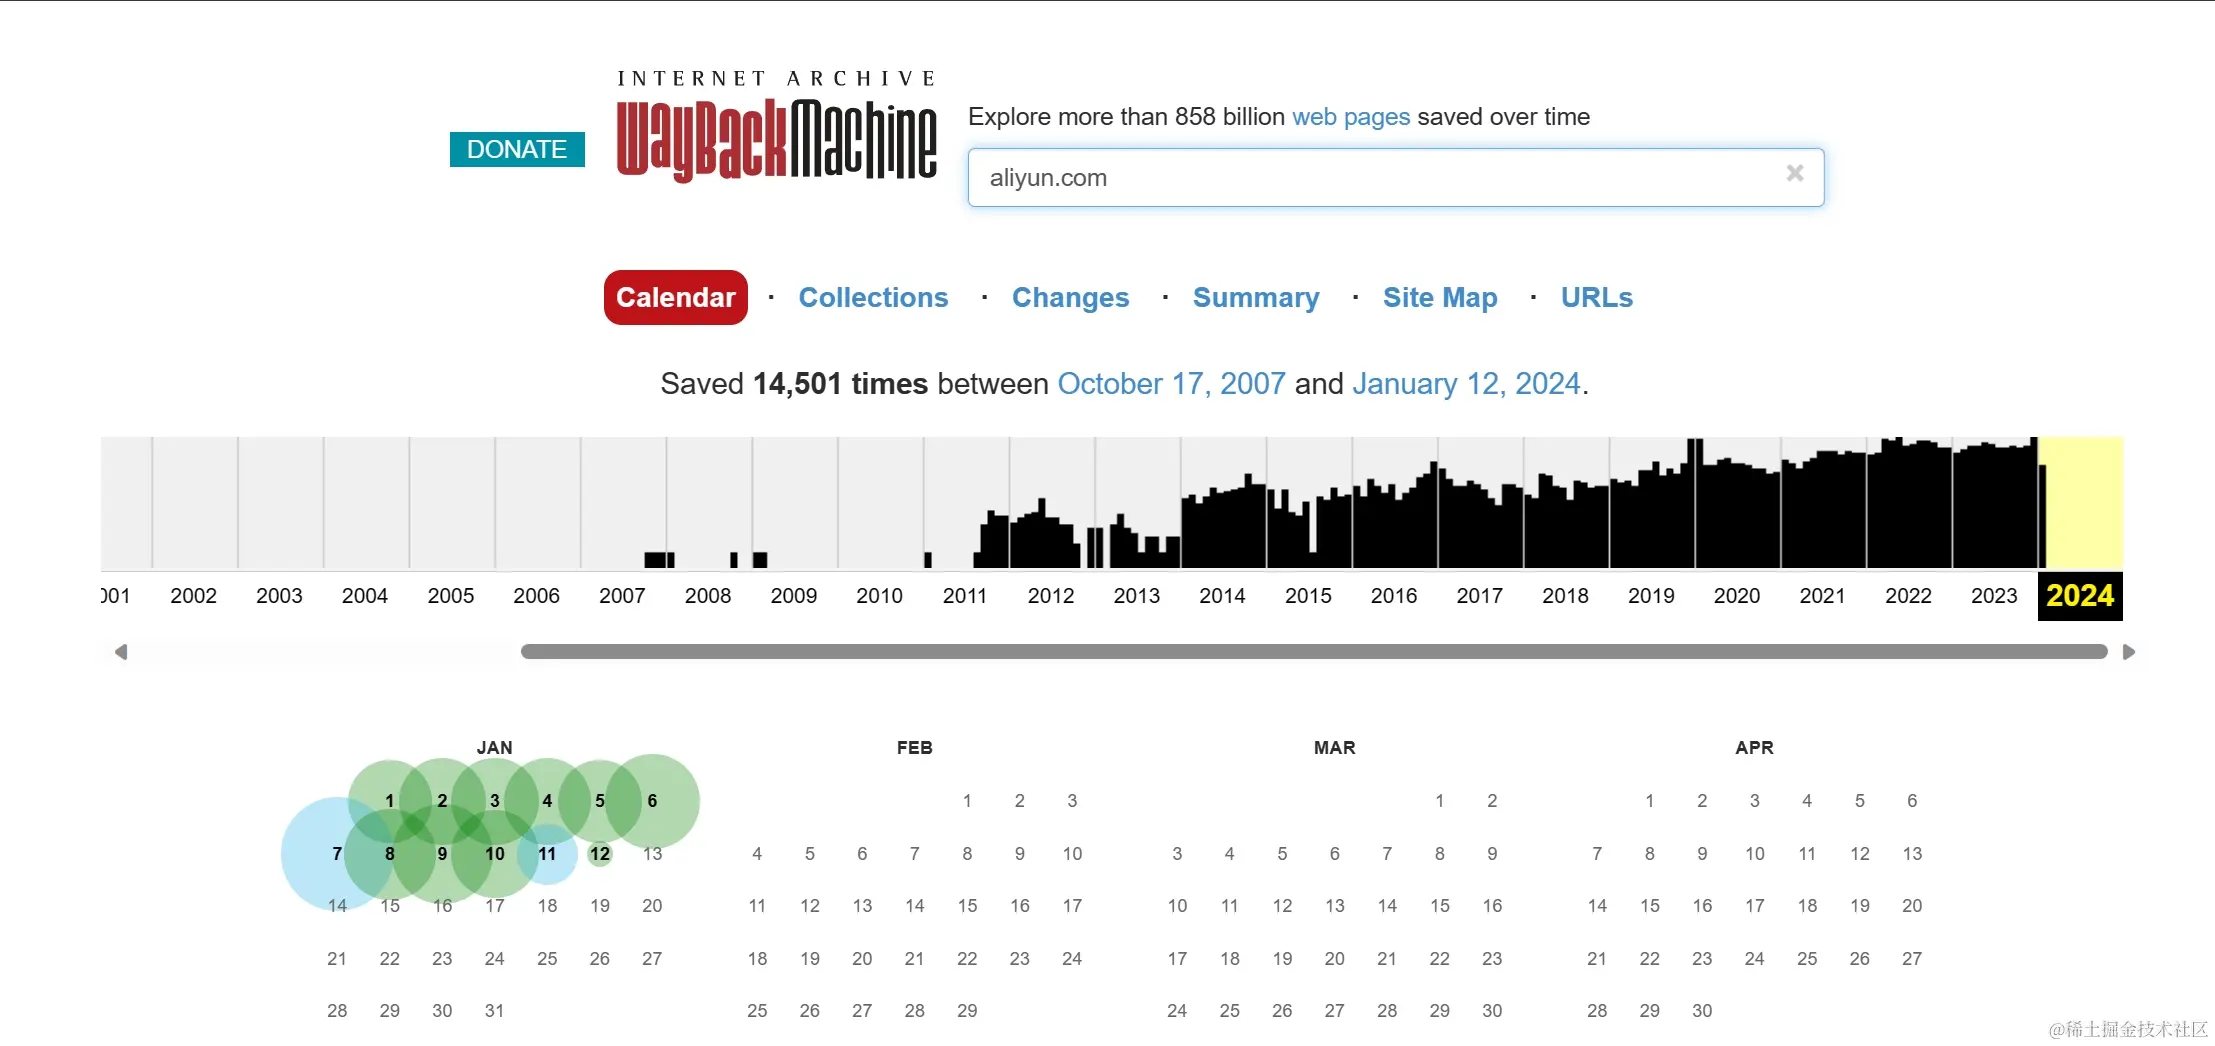Screen dimensions: 2215x1046
Task: Select year 2016 on the timeline
Action: coord(1394,596)
